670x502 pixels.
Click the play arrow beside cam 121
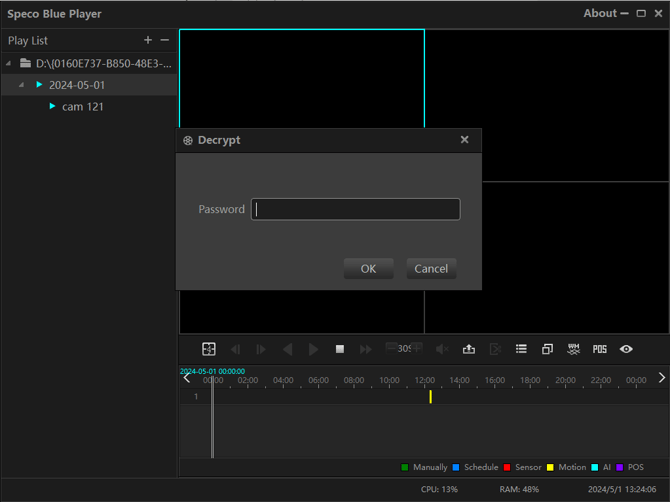coord(52,106)
